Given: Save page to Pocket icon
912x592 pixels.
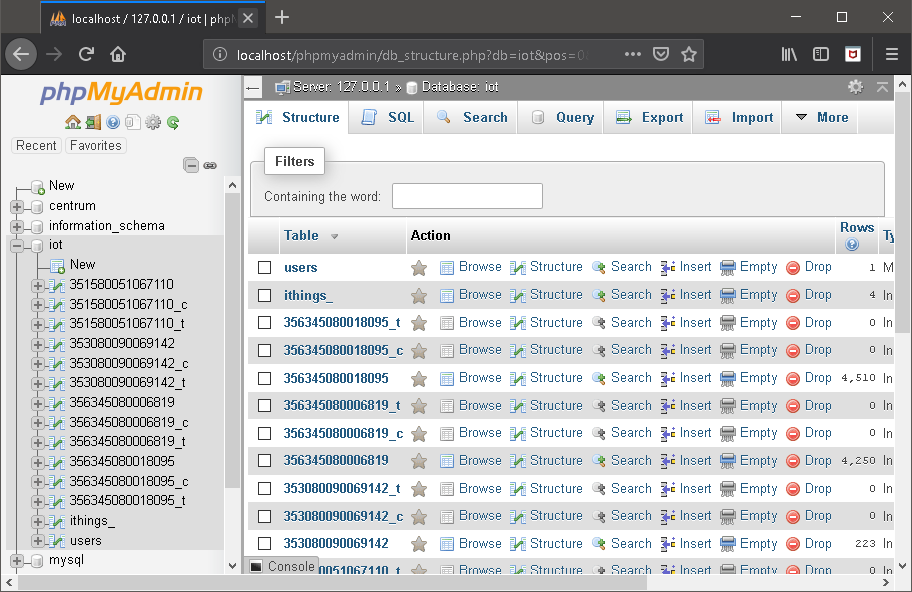Looking at the screenshot, I should (x=661, y=54).
